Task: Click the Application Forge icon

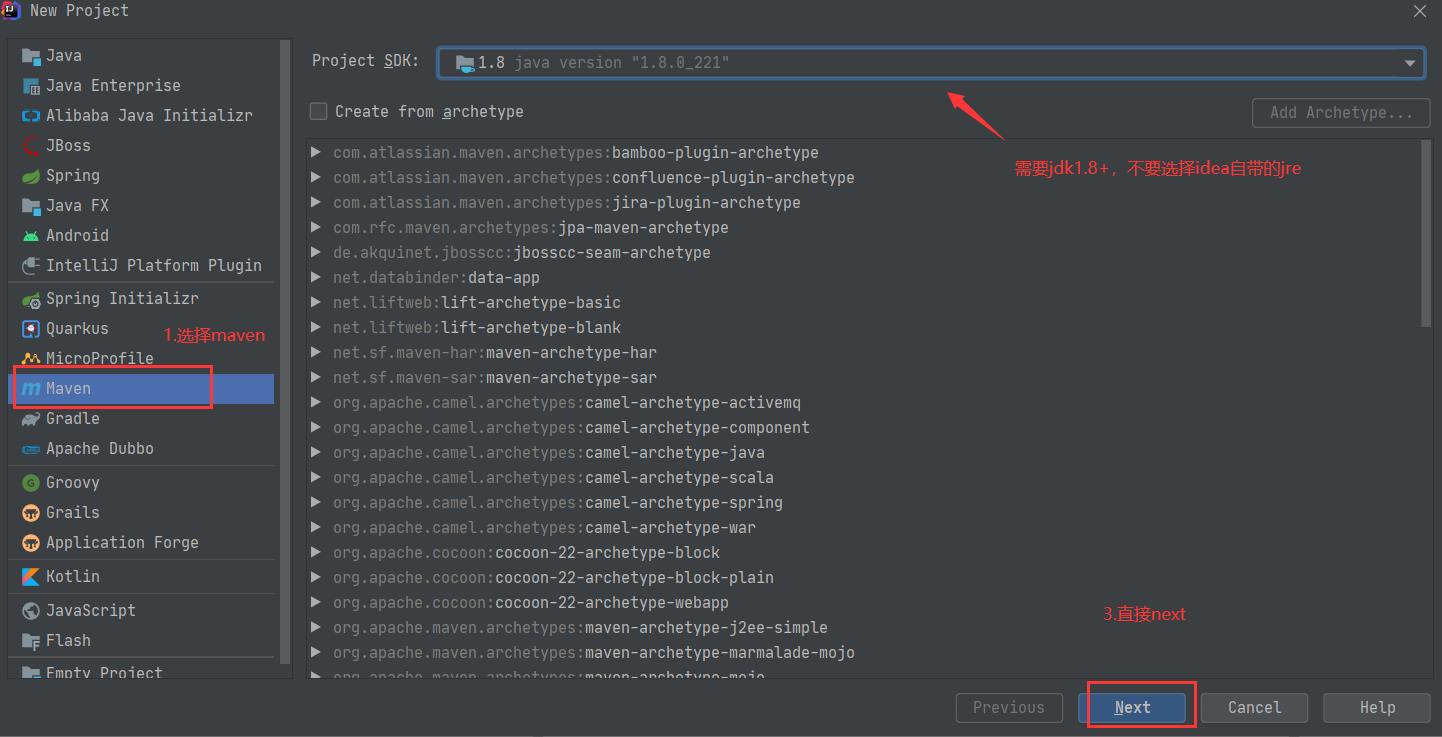Action: click(30, 543)
